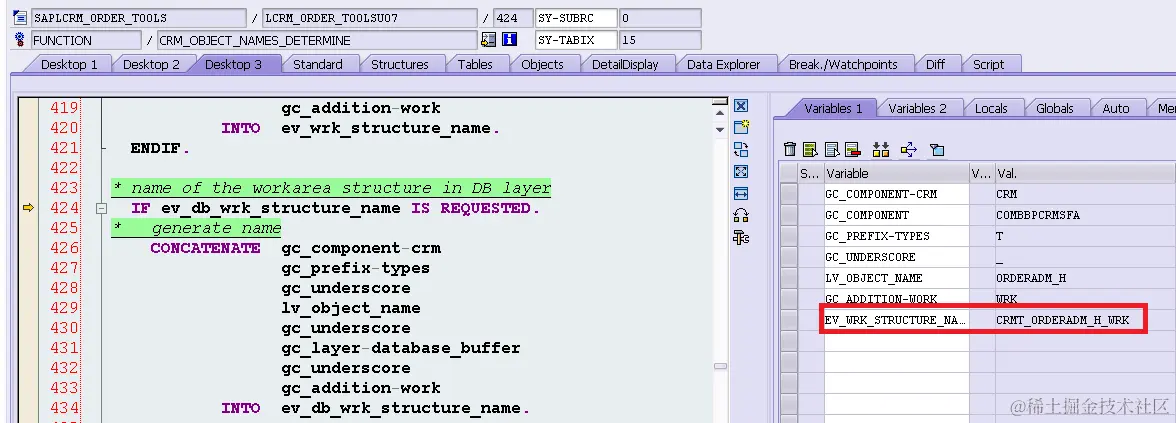Click the GC_COMPONENT variable cell
This screenshot has height=423, width=1176.
pyautogui.click(x=896, y=214)
